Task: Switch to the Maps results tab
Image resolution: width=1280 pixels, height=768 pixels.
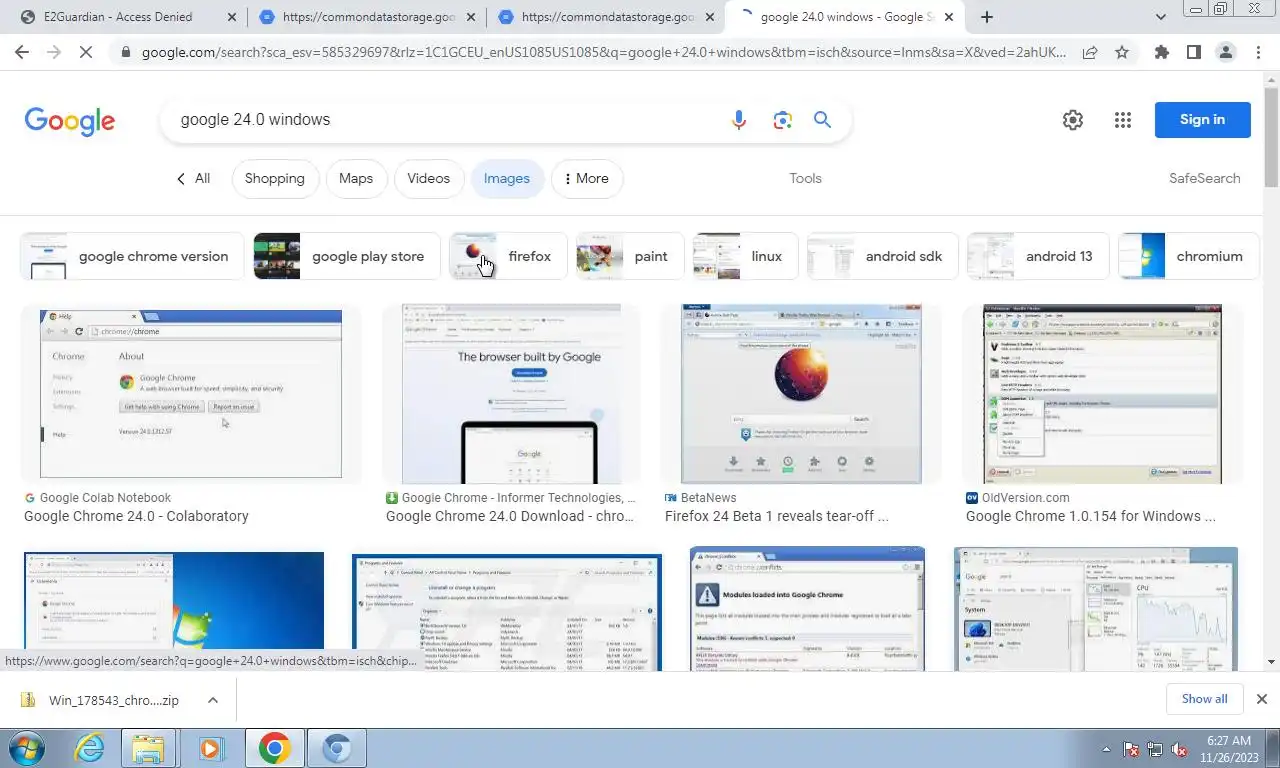Action: tap(356, 179)
